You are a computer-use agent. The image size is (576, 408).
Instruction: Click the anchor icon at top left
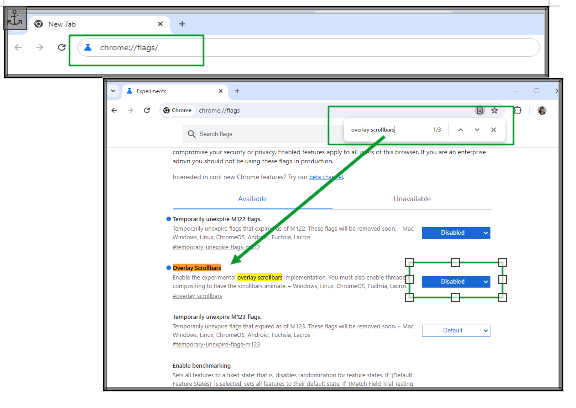(15, 18)
